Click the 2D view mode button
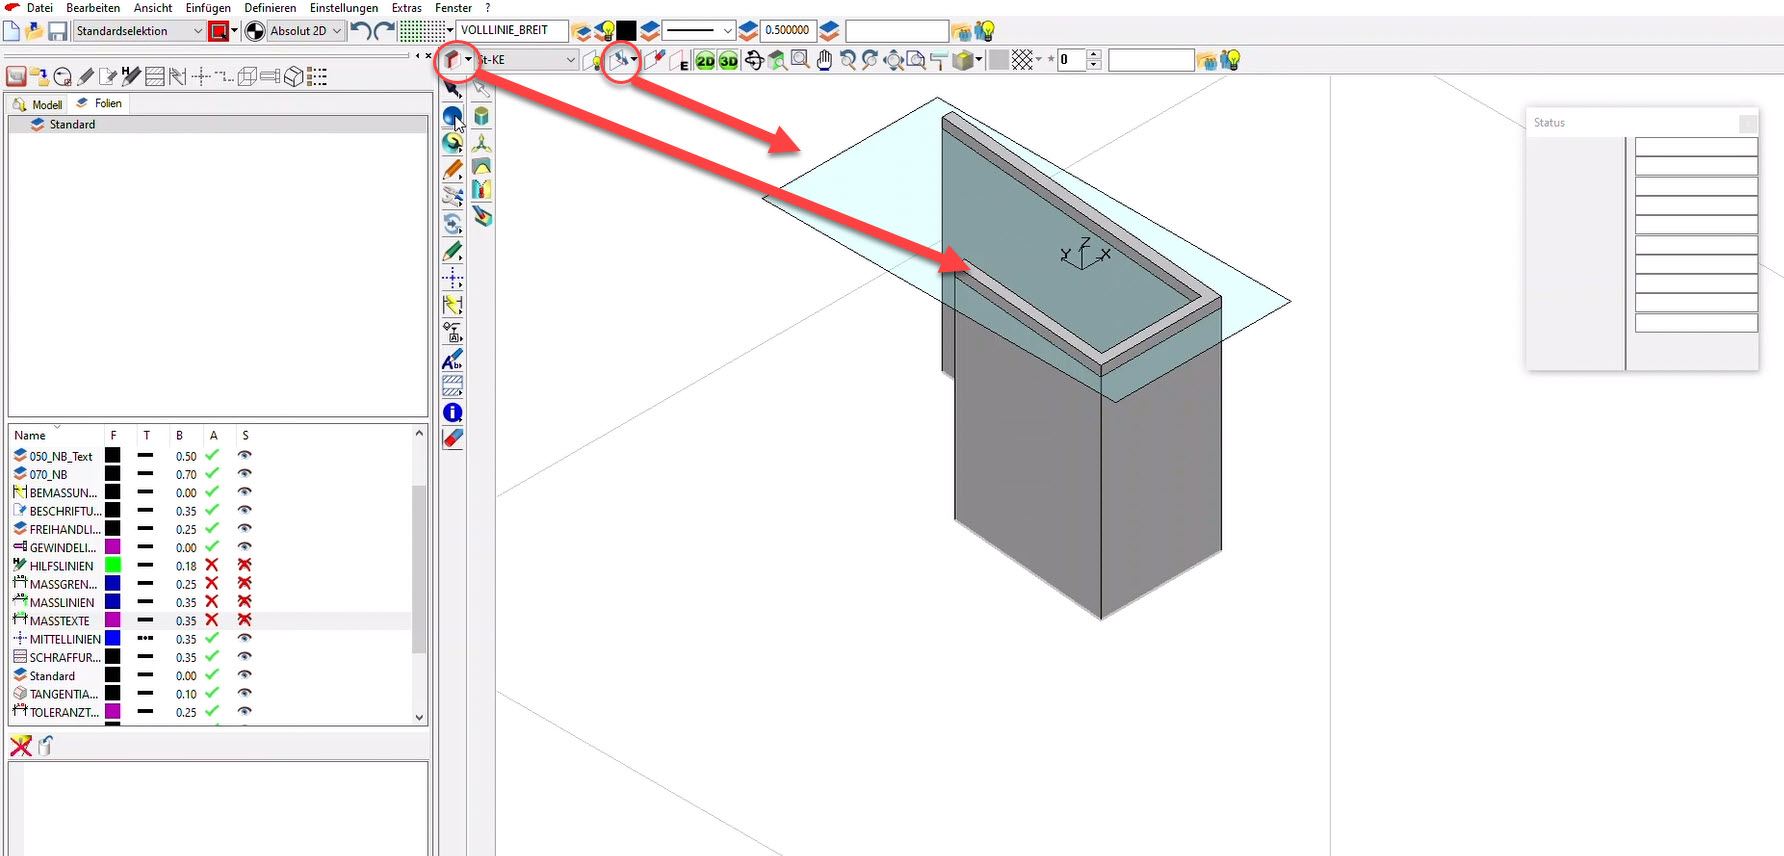 pyautogui.click(x=705, y=61)
